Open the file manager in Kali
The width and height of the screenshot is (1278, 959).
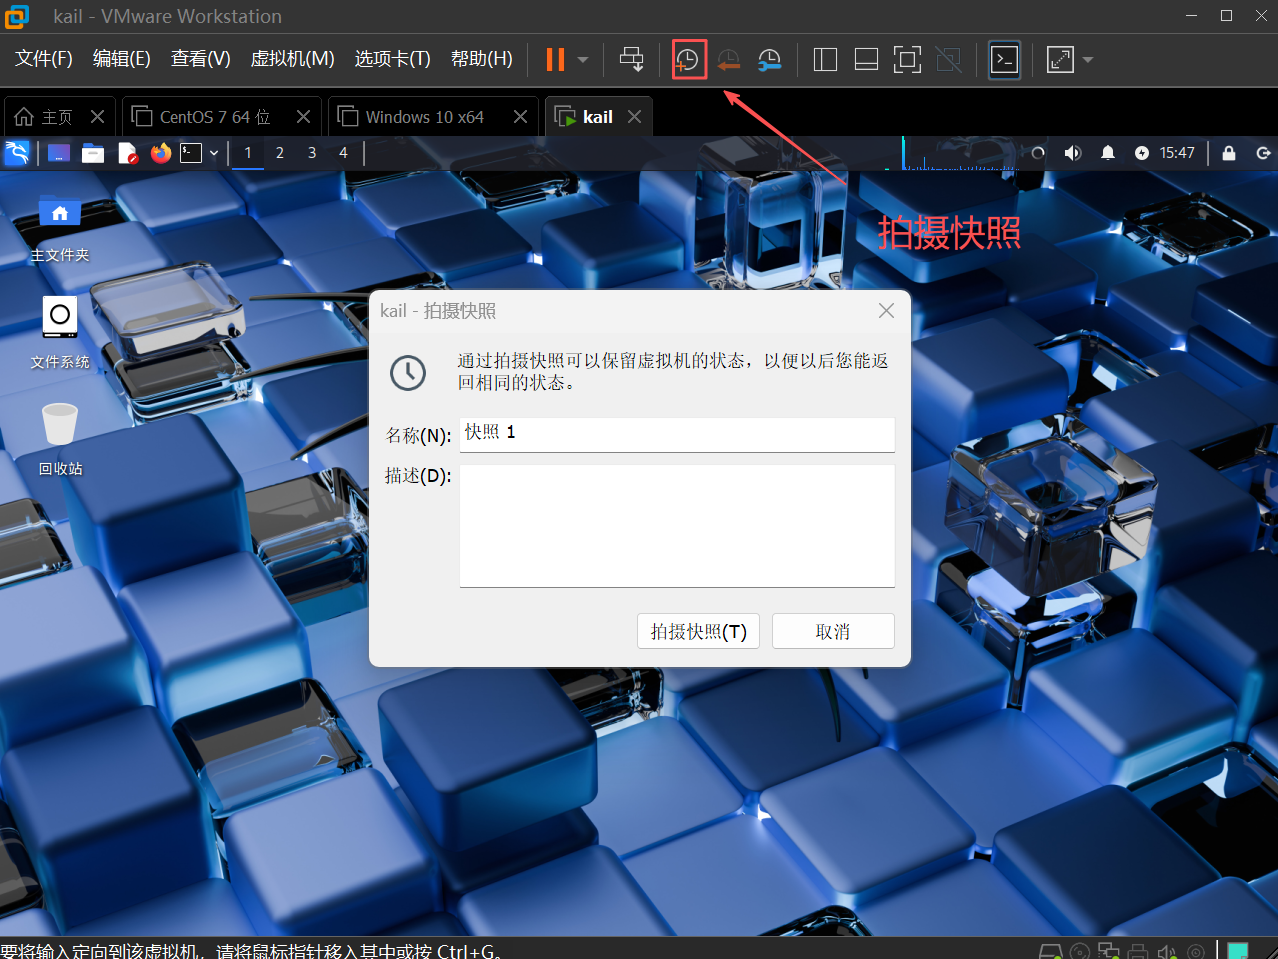click(93, 153)
